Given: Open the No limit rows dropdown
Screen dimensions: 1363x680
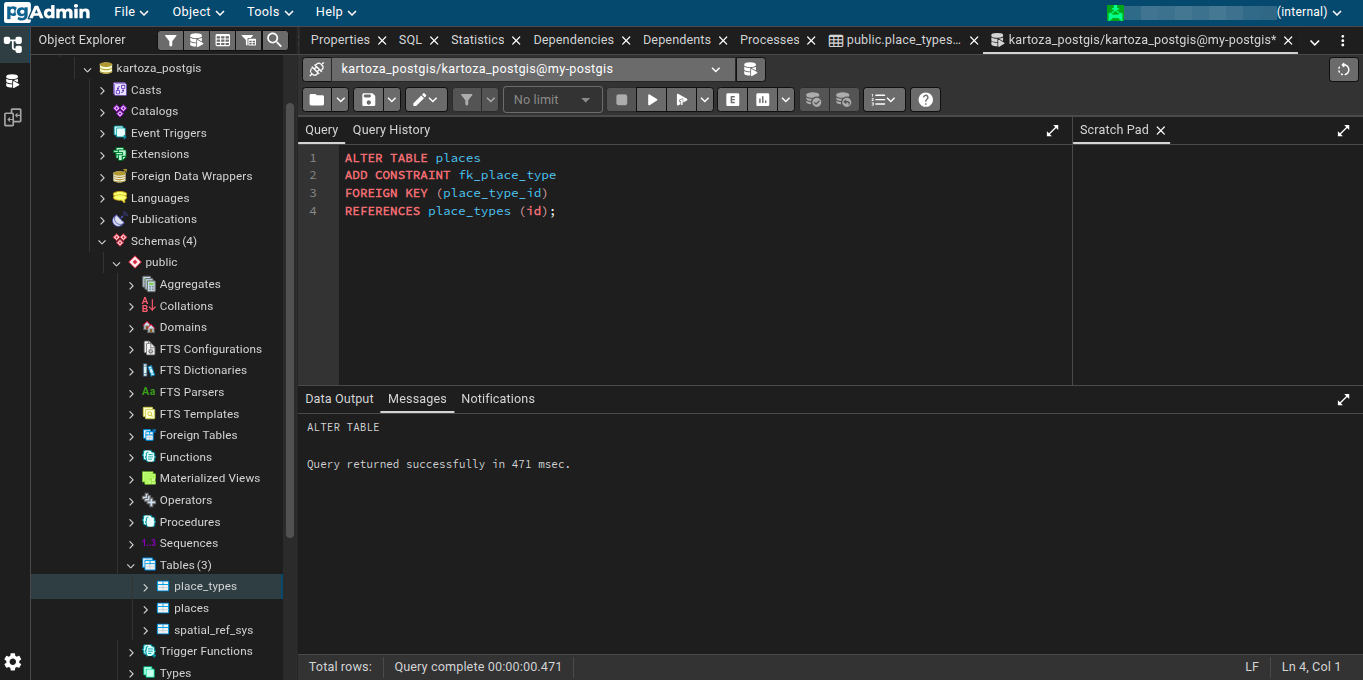Looking at the screenshot, I should click(x=553, y=100).
